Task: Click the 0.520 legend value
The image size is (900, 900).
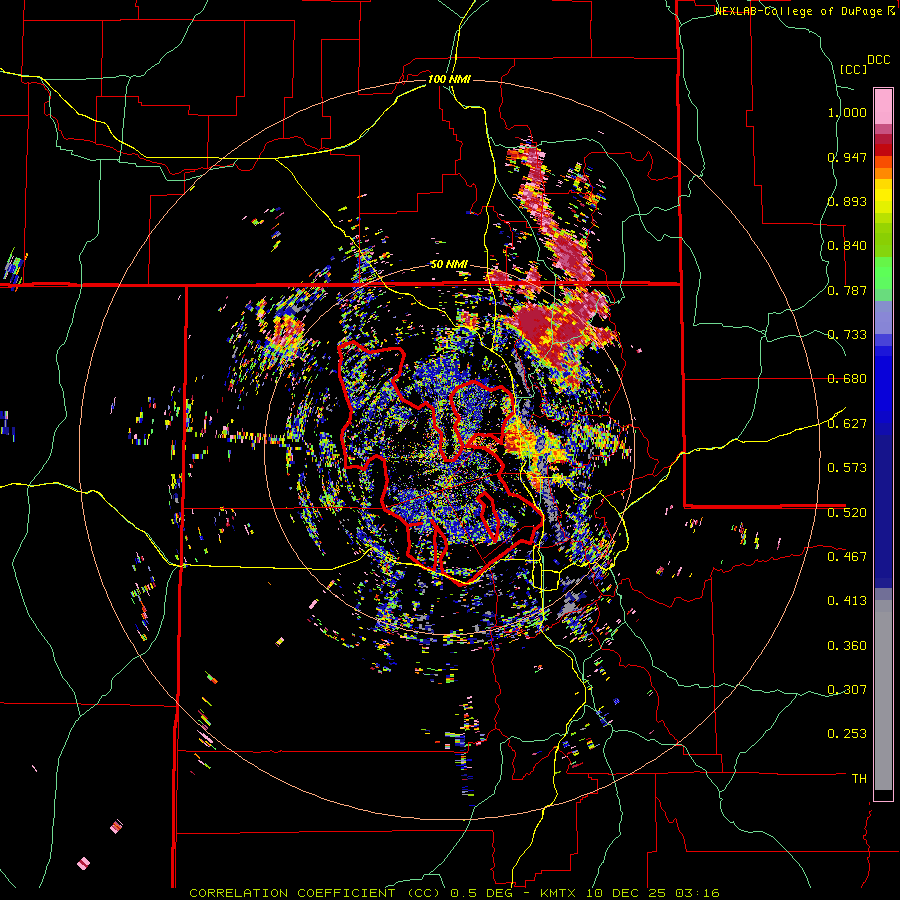Action: coord(847,513)
